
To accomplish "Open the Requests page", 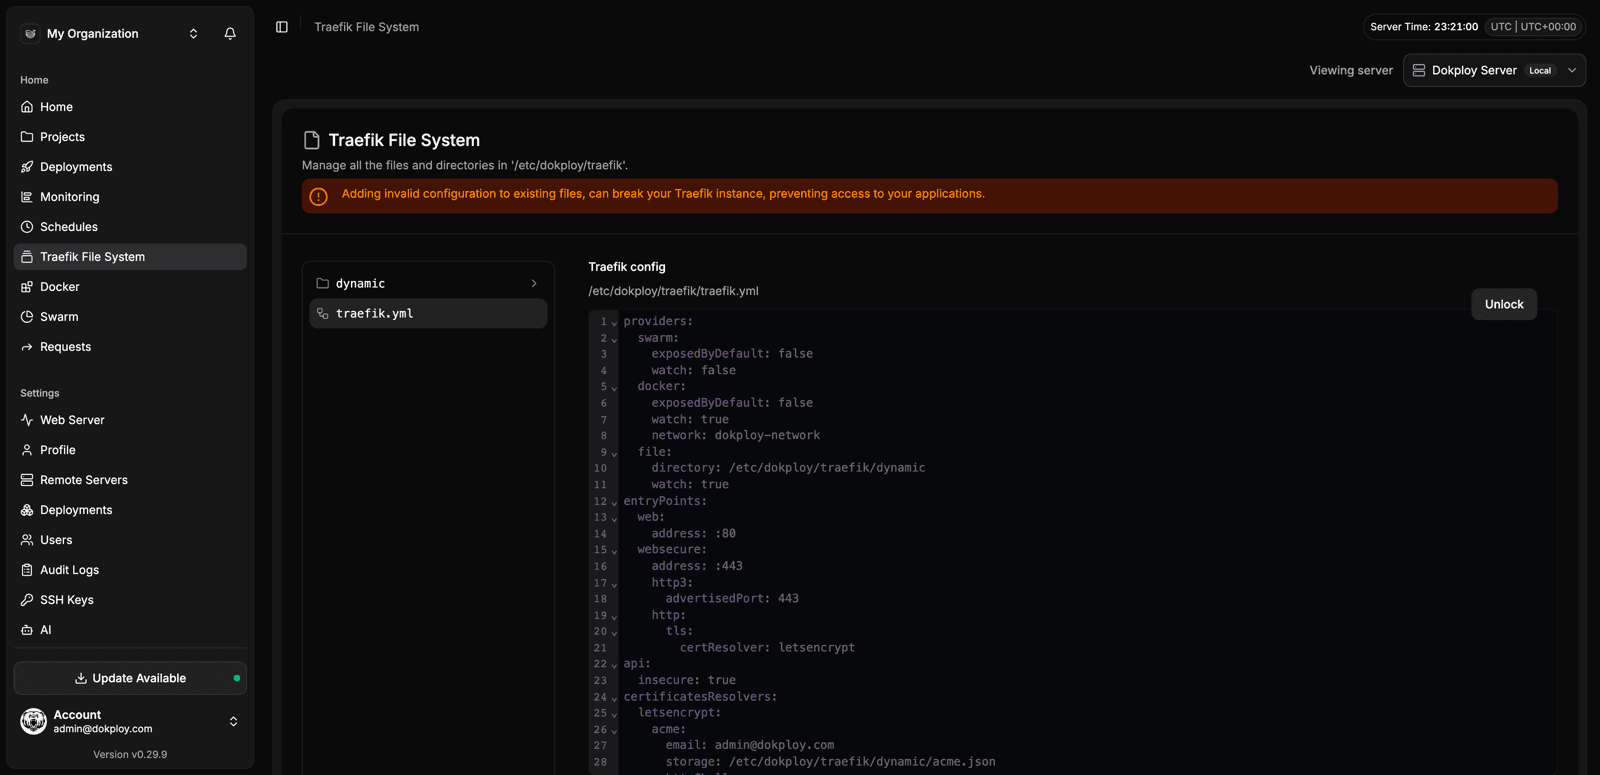I will pyautogui.click(x=130, y=347).
